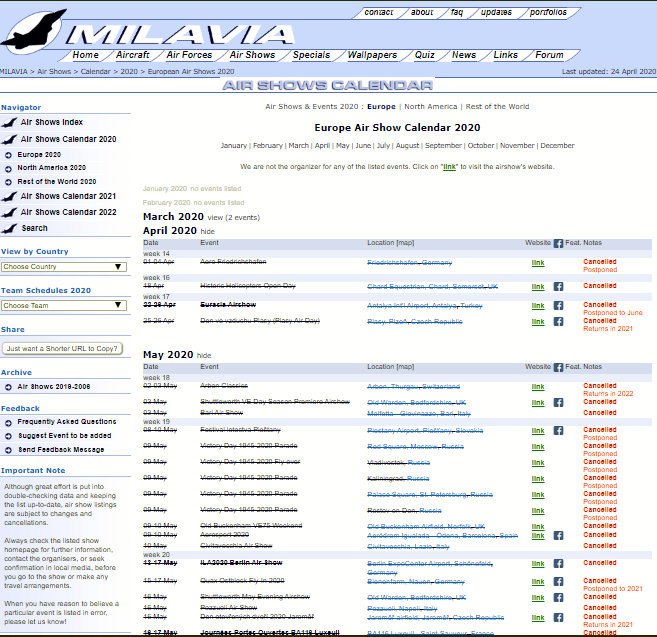Open Facebook icon for Shuttleworth May Evening Airshow
The height and width of the screenshot is (637, 657).
click(558, 598)
